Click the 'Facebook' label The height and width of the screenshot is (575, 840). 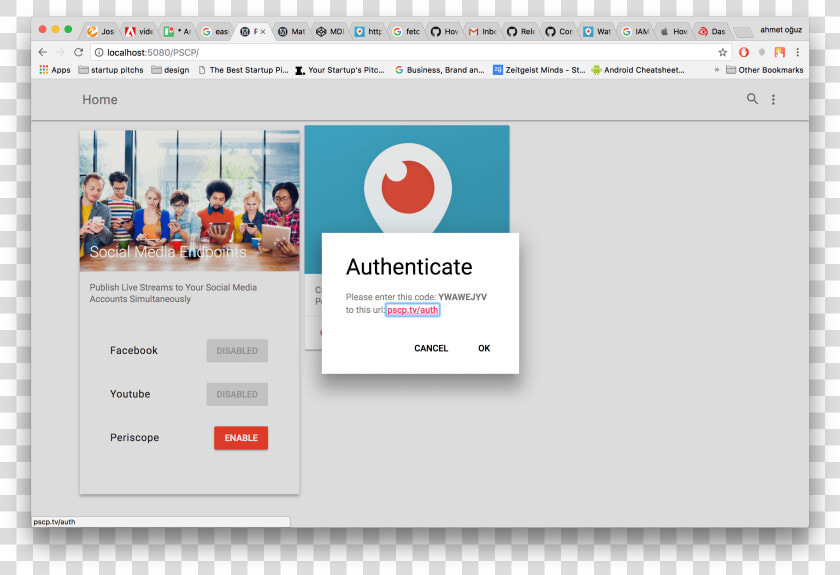coord(134,350)
